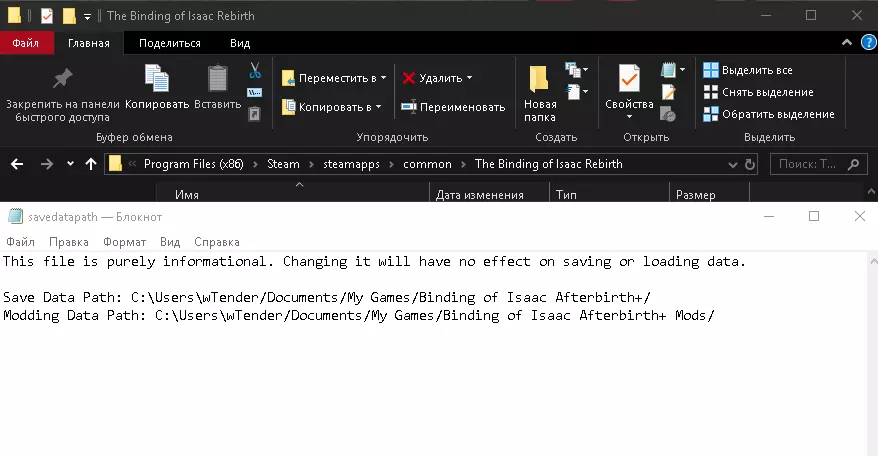Click the scissors cut icon
The image size is (878, 456).
255,71
